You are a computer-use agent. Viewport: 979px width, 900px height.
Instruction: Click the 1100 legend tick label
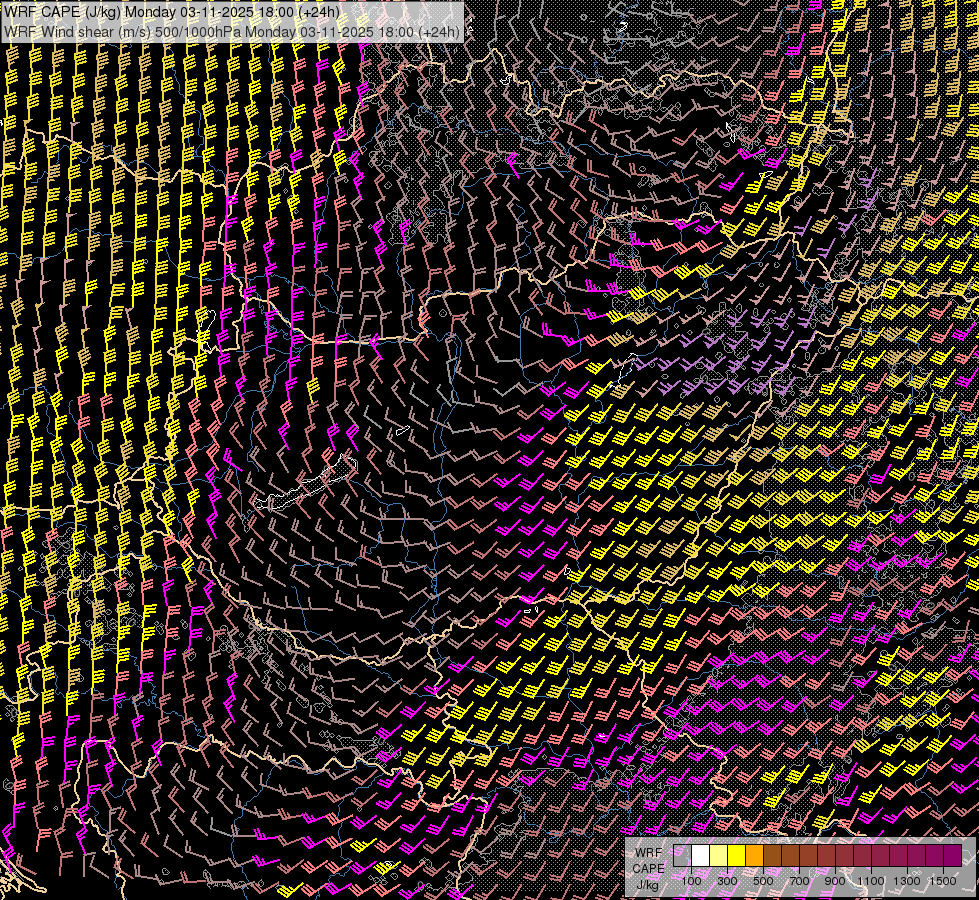(871, 881)
